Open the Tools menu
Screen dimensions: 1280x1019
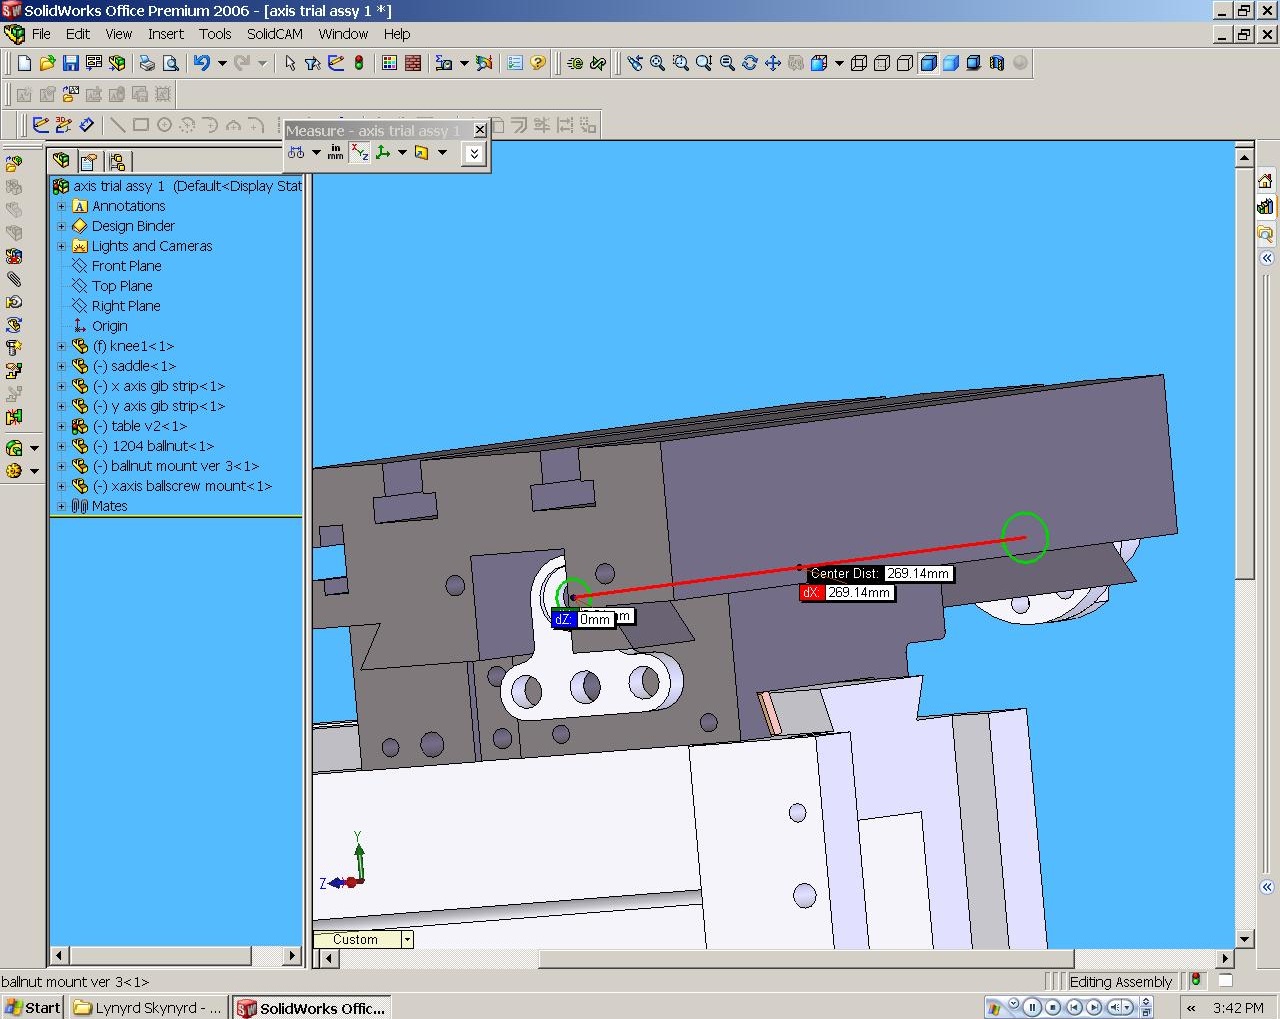[x=214, y=34]
